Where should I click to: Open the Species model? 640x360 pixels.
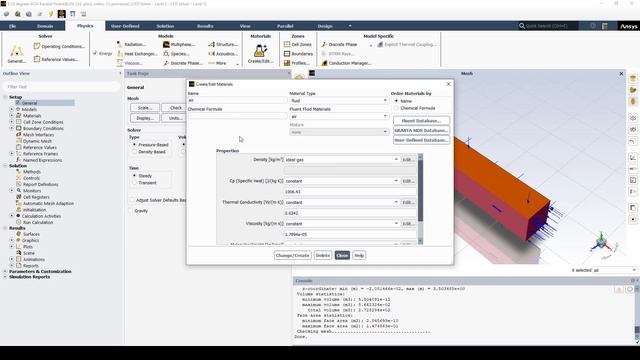pyautogui.click(x=176, y=53)
